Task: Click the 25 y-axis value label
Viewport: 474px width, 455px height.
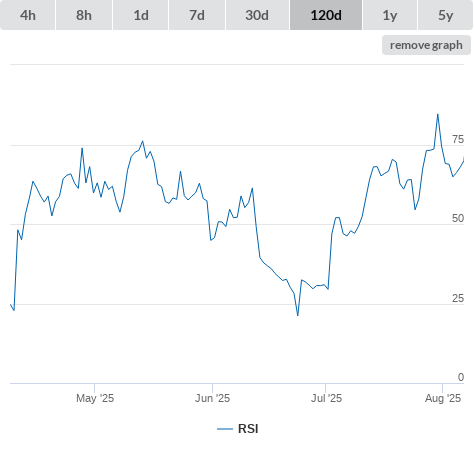Action: tap(458, 298)
